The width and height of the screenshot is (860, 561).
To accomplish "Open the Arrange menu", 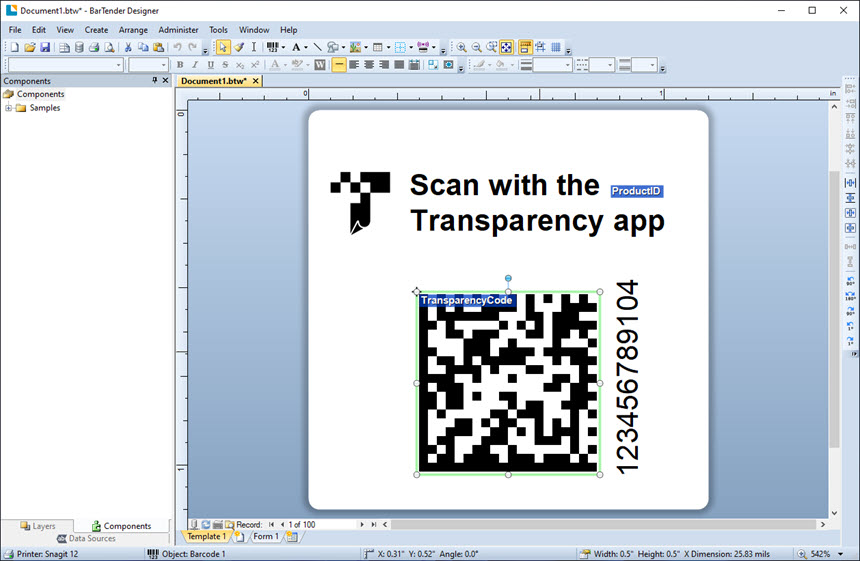I will (x=133, y=30).
